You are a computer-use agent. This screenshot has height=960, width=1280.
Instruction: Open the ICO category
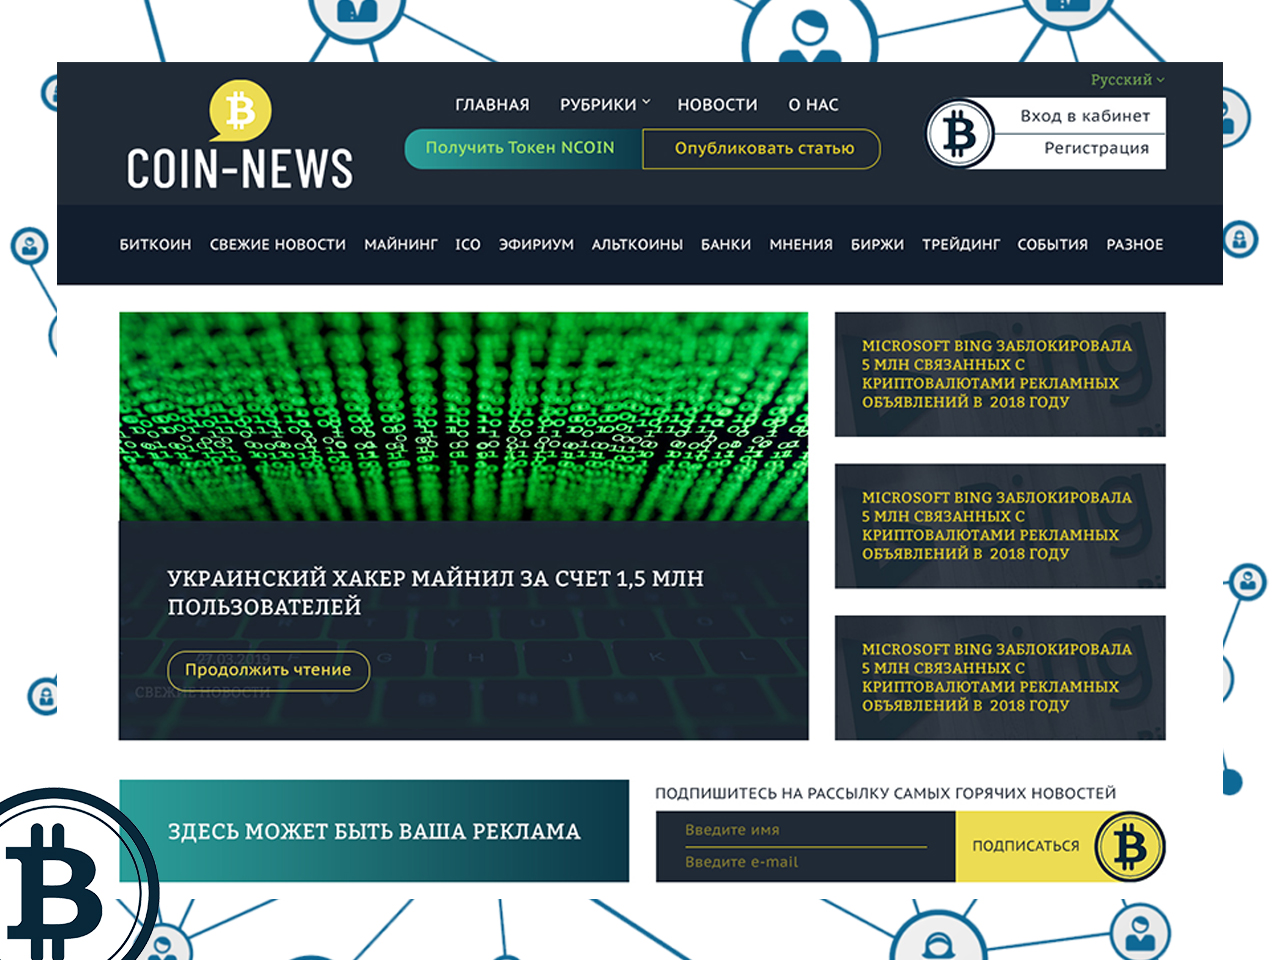click(468, 244)
